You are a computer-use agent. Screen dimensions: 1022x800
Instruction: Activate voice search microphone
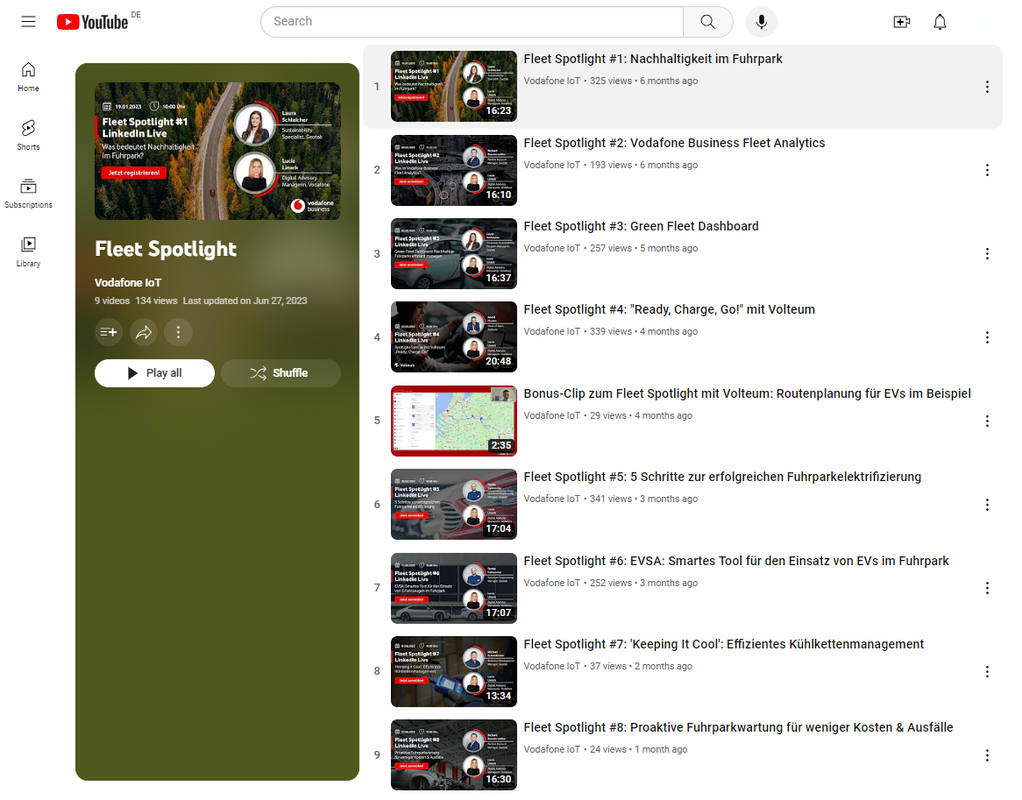coord(761,22)
